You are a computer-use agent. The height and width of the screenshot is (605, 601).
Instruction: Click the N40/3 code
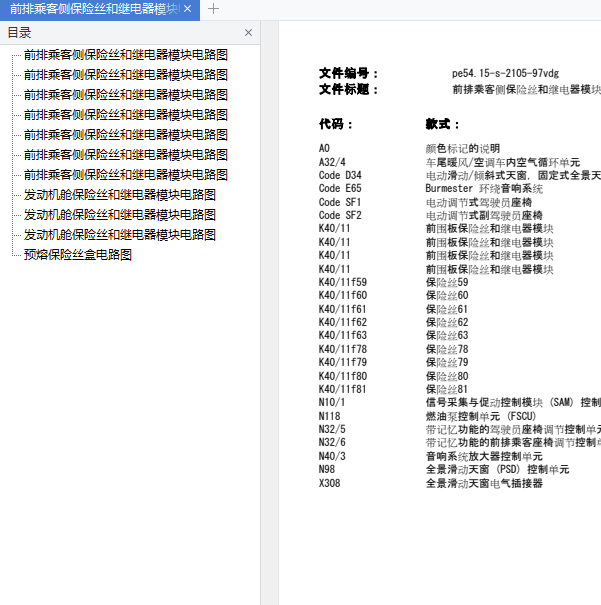[332, 456]
